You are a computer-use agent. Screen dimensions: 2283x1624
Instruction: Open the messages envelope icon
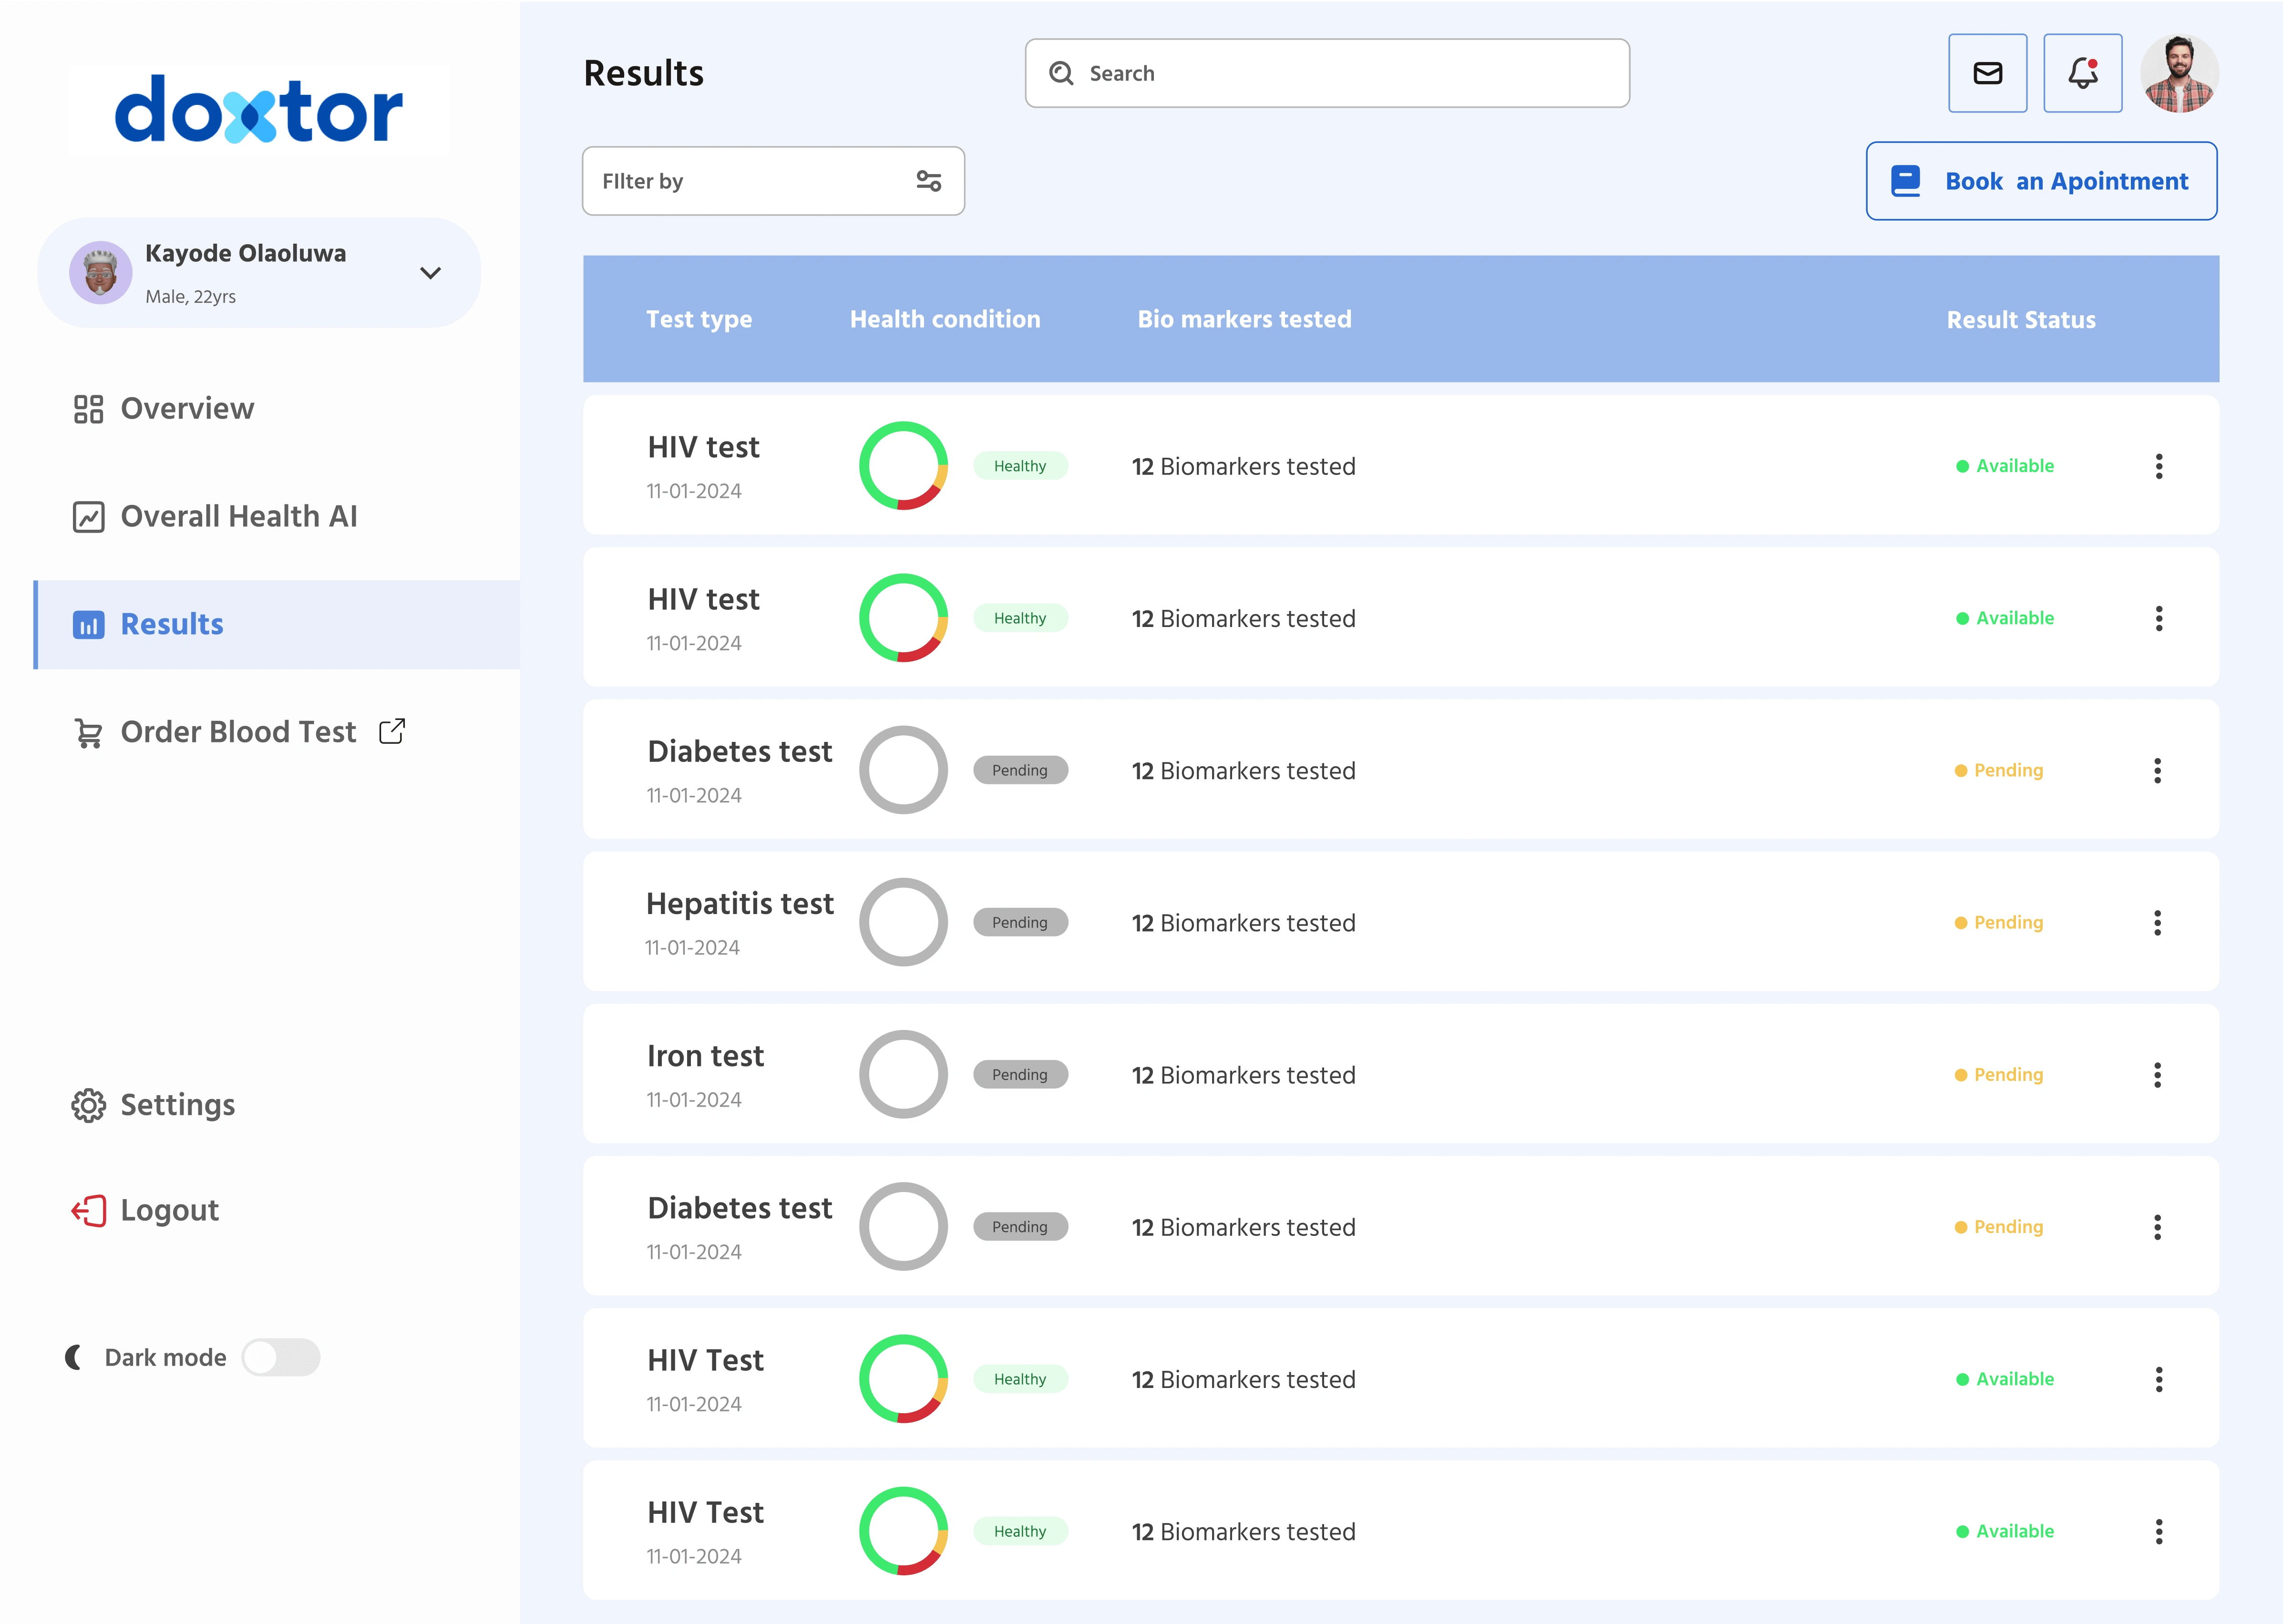tap(1987, 73)
